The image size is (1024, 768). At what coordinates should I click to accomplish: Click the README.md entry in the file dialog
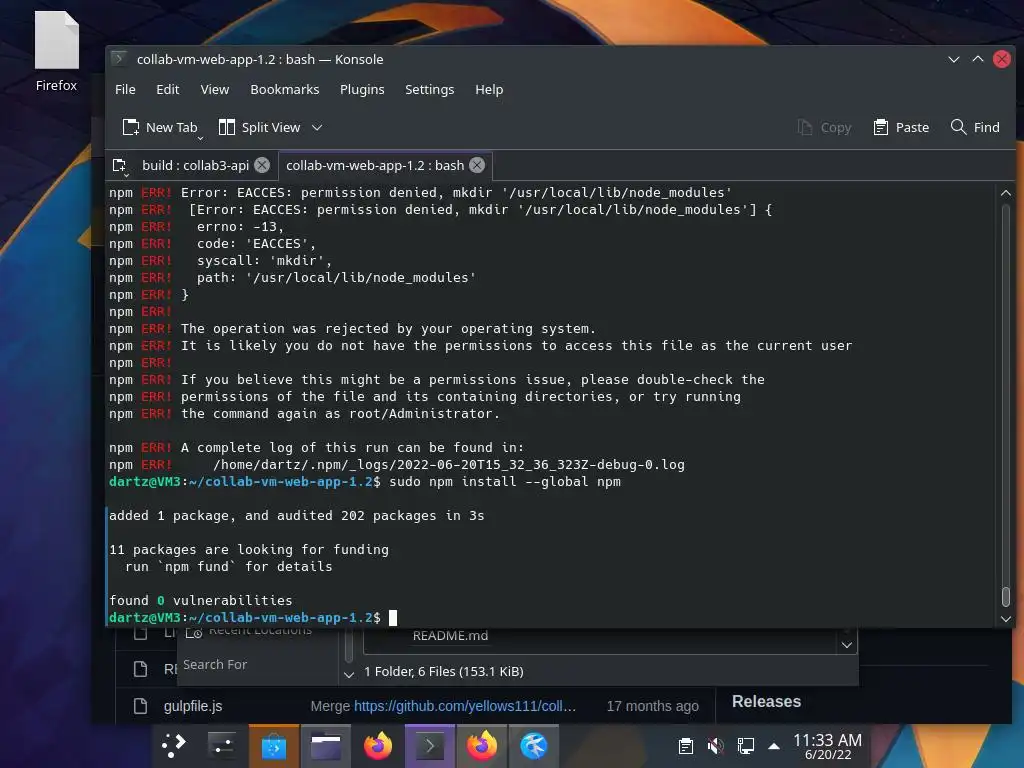(450, 635)
